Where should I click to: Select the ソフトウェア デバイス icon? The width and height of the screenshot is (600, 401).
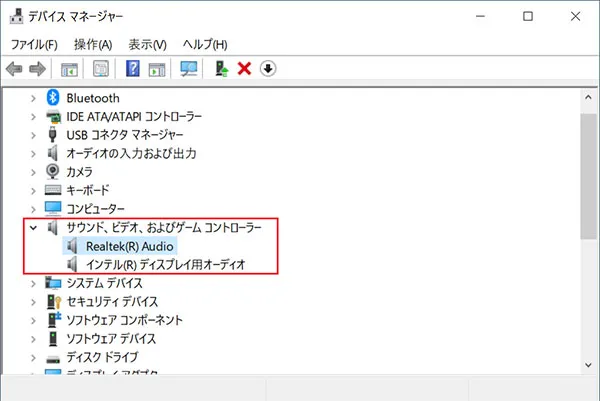[53, 339]
